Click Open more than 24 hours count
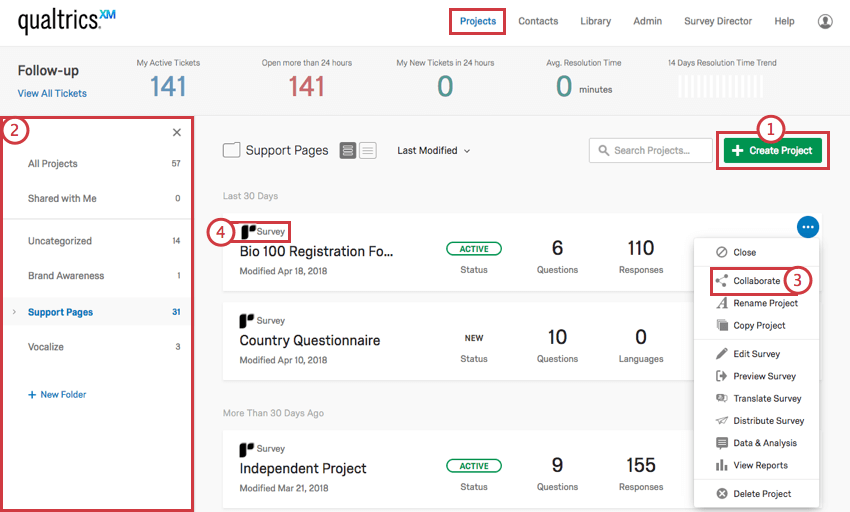 (x=306, y=86)
